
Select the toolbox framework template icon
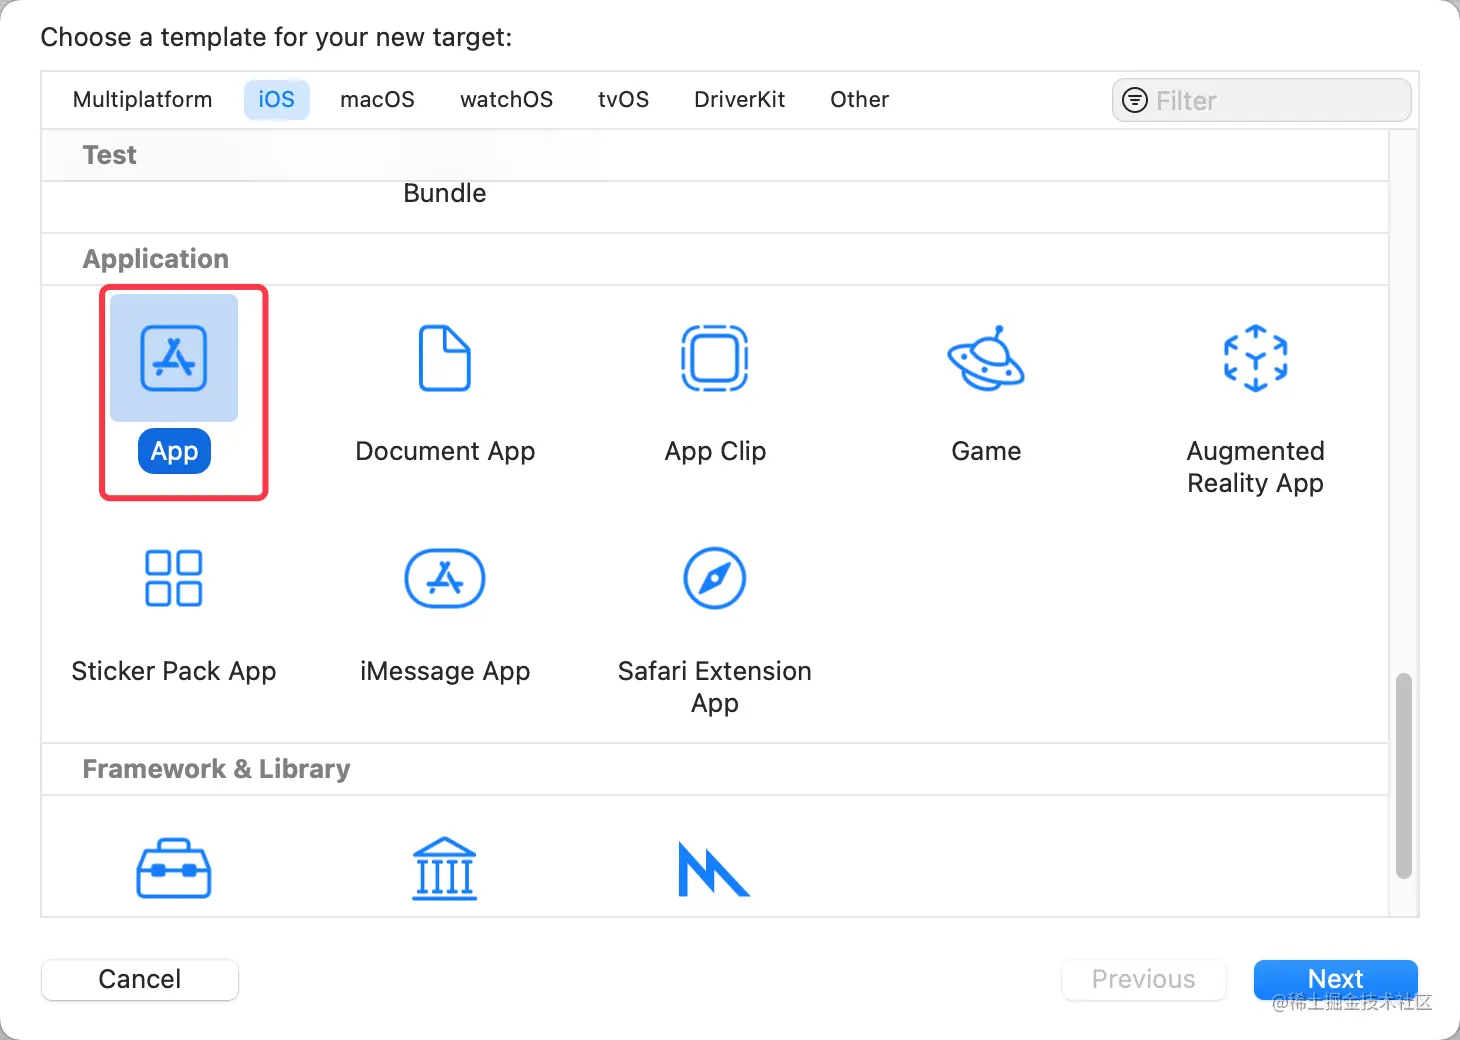174,868
